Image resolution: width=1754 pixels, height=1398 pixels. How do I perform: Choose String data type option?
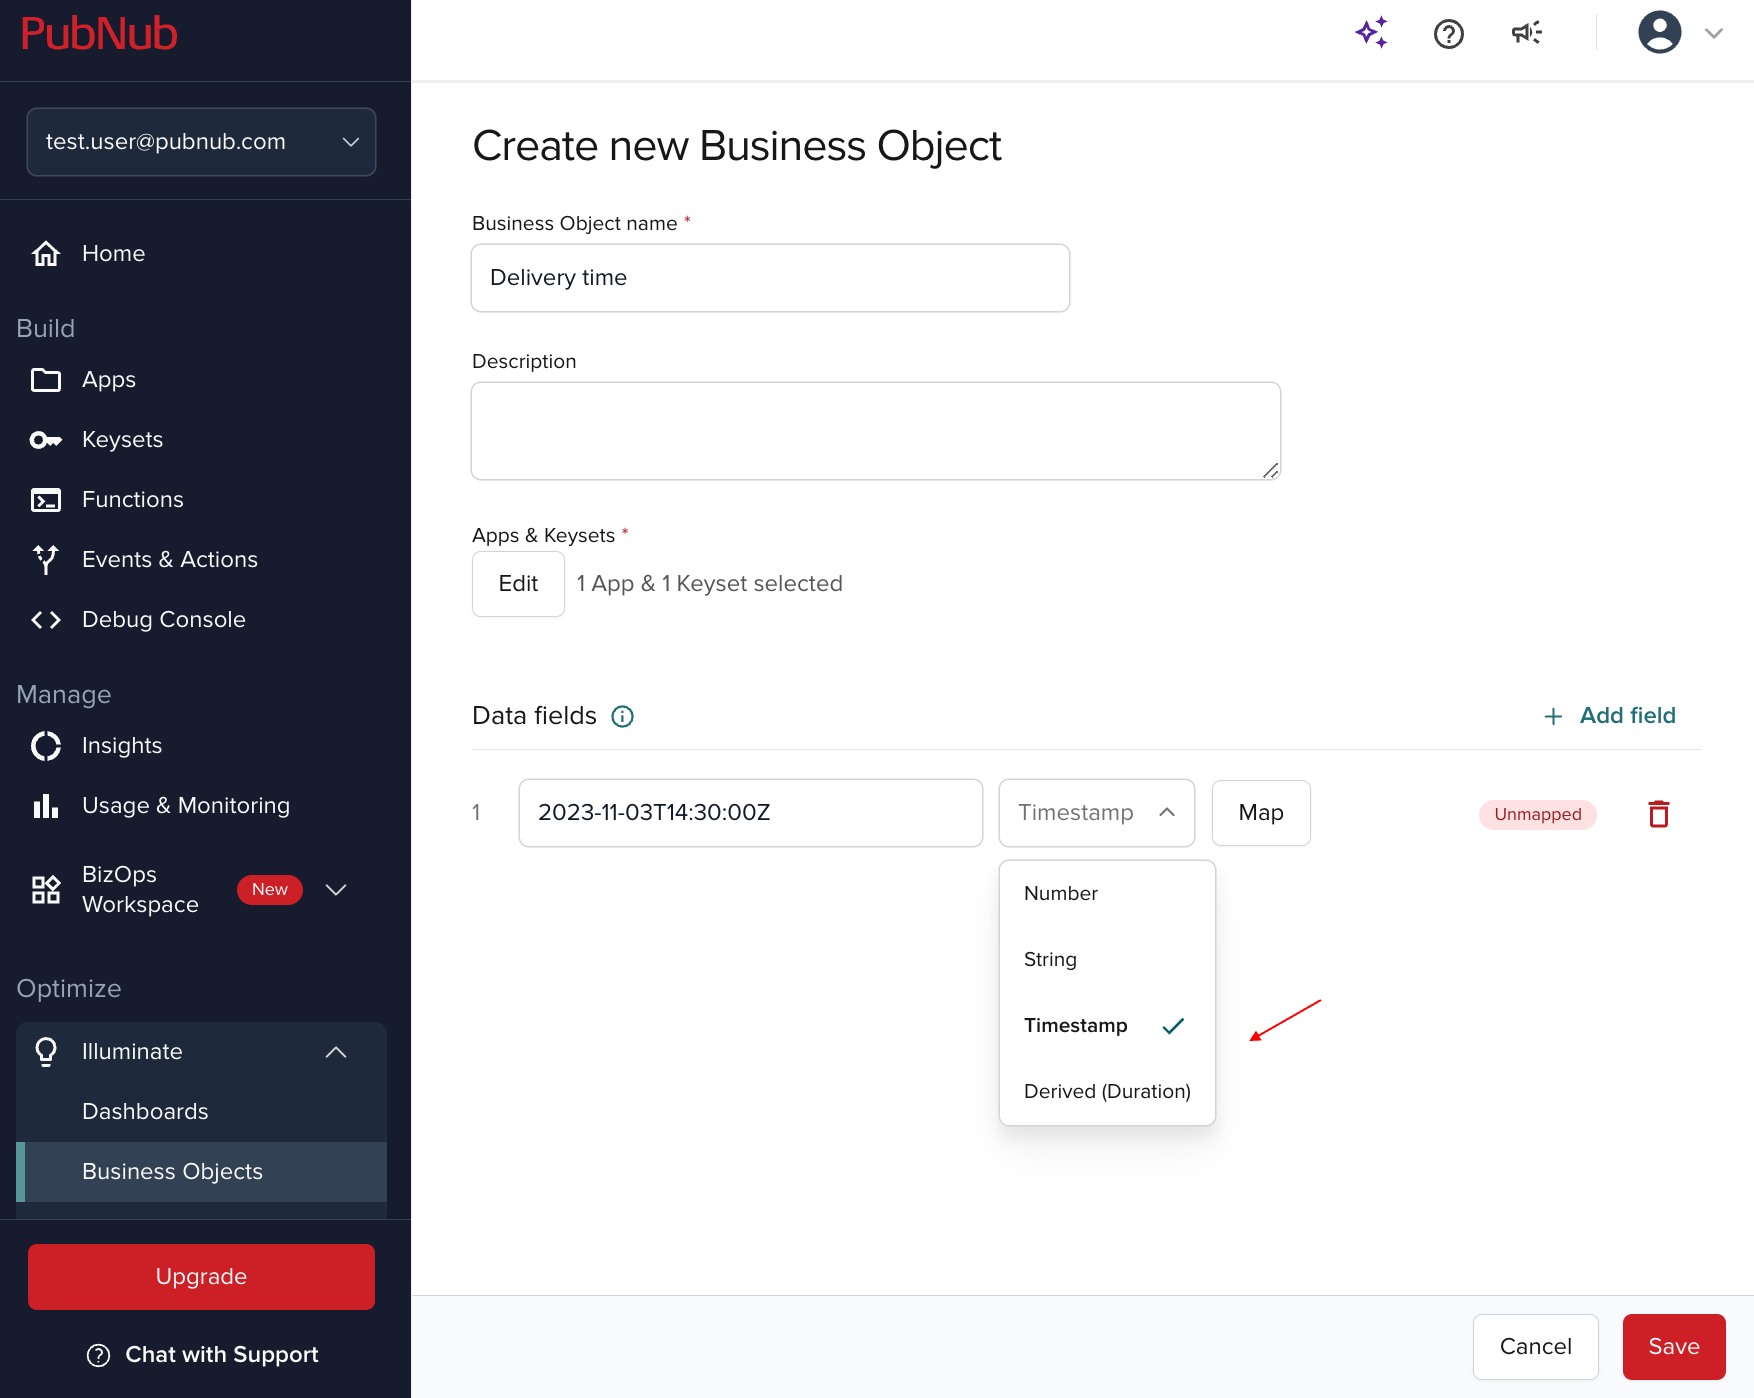(x=1050, y=960)
